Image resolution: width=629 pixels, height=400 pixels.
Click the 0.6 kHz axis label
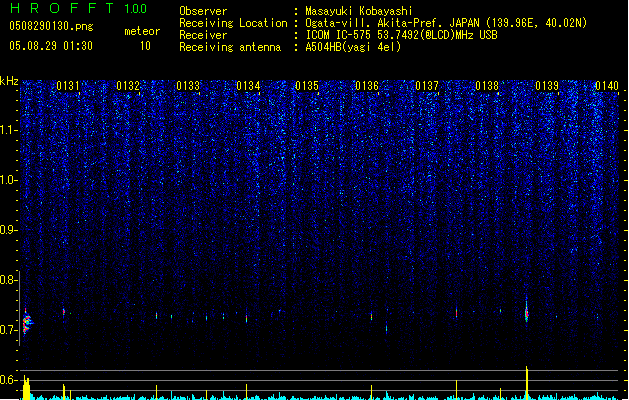tap(9, 380)
